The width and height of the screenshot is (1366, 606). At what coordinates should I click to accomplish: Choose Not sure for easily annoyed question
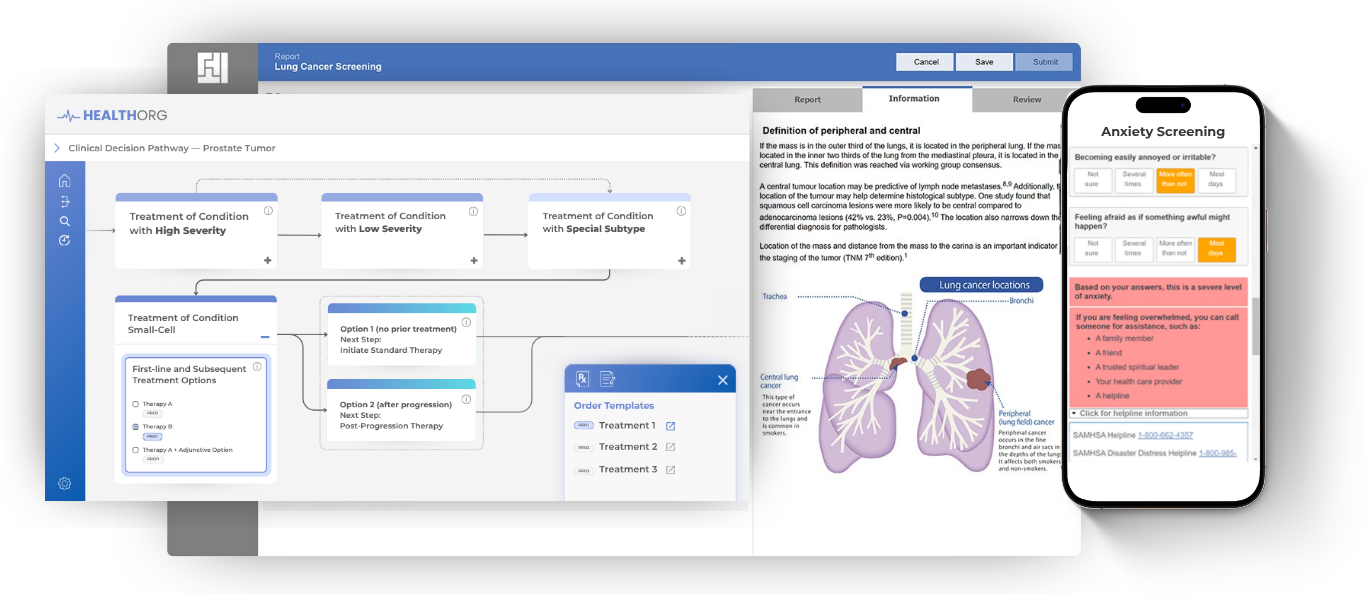(1093, 180)
